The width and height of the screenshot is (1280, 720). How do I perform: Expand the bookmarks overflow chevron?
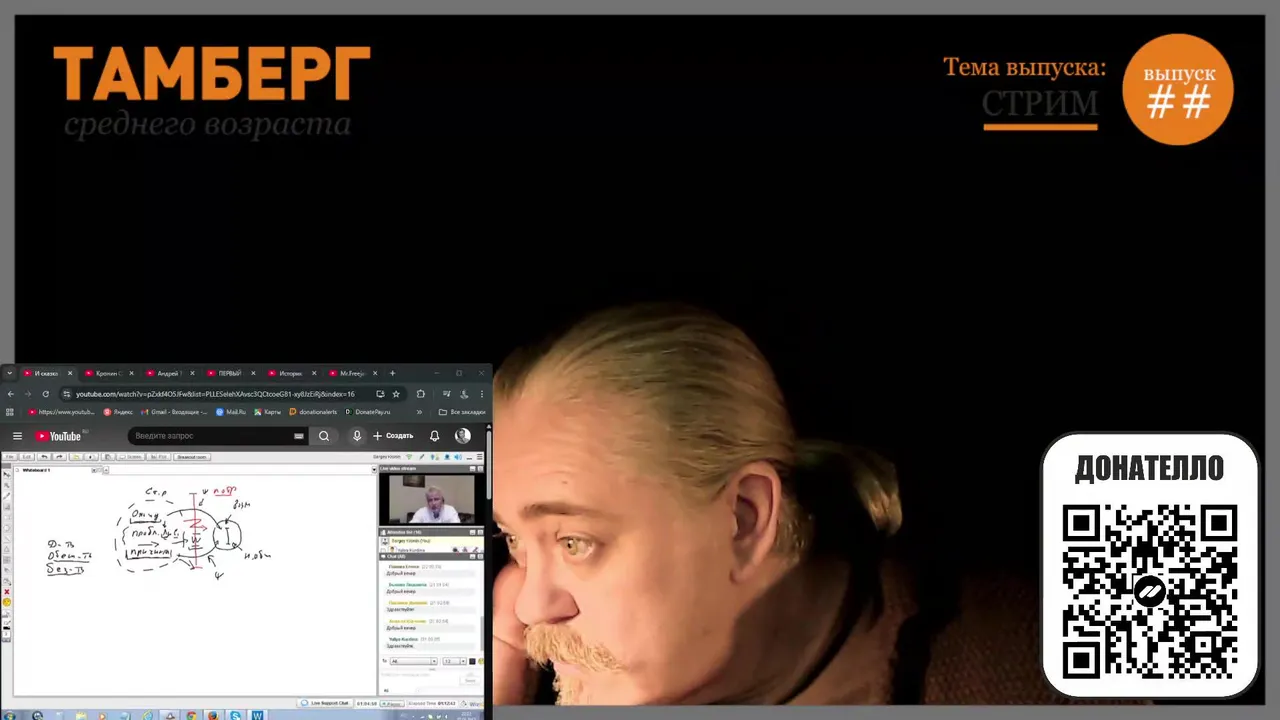tap(420, 412)
